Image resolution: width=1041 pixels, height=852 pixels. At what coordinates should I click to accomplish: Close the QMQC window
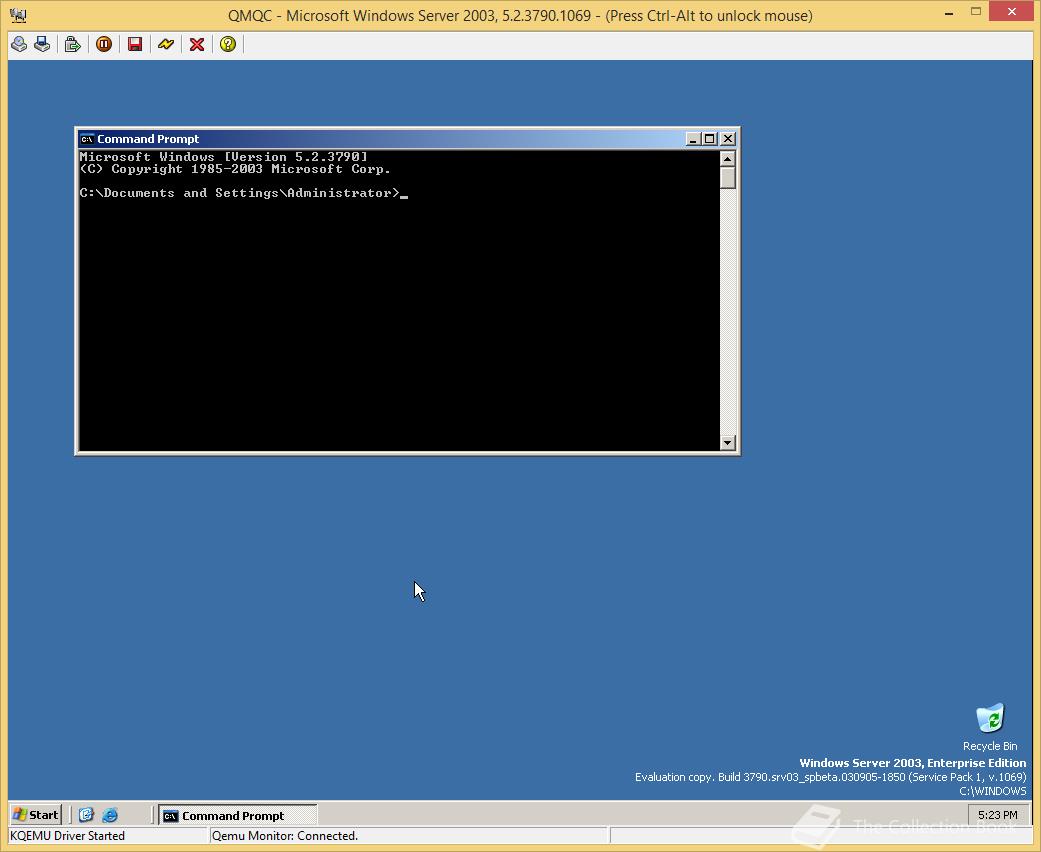coord(1012,11)
